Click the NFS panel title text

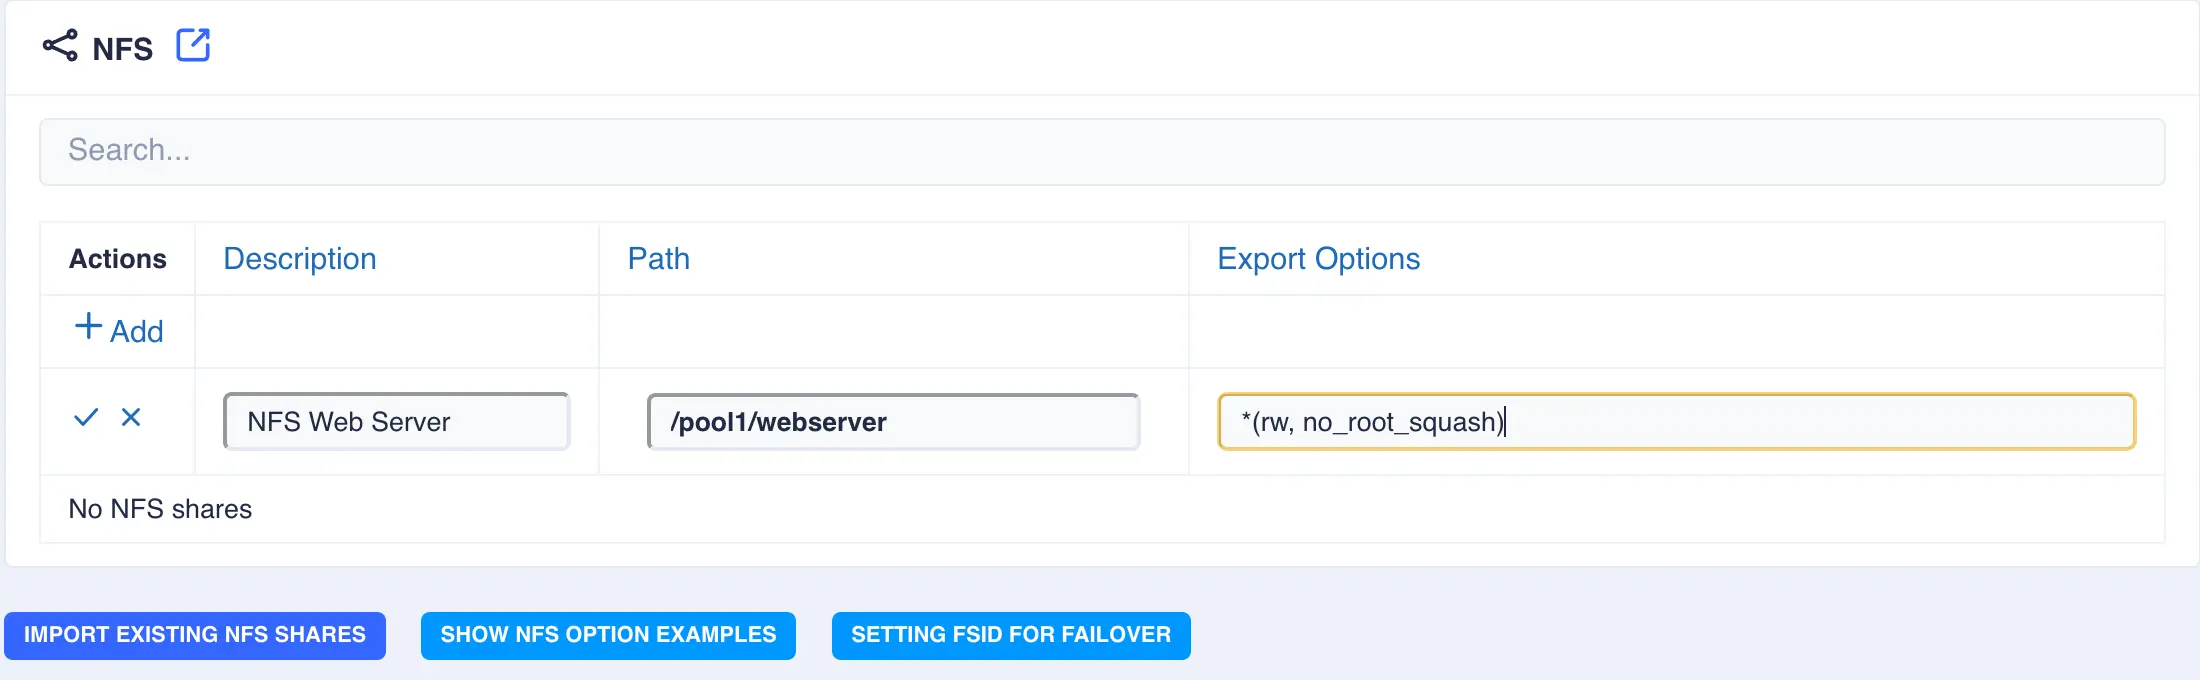(122, 49)
